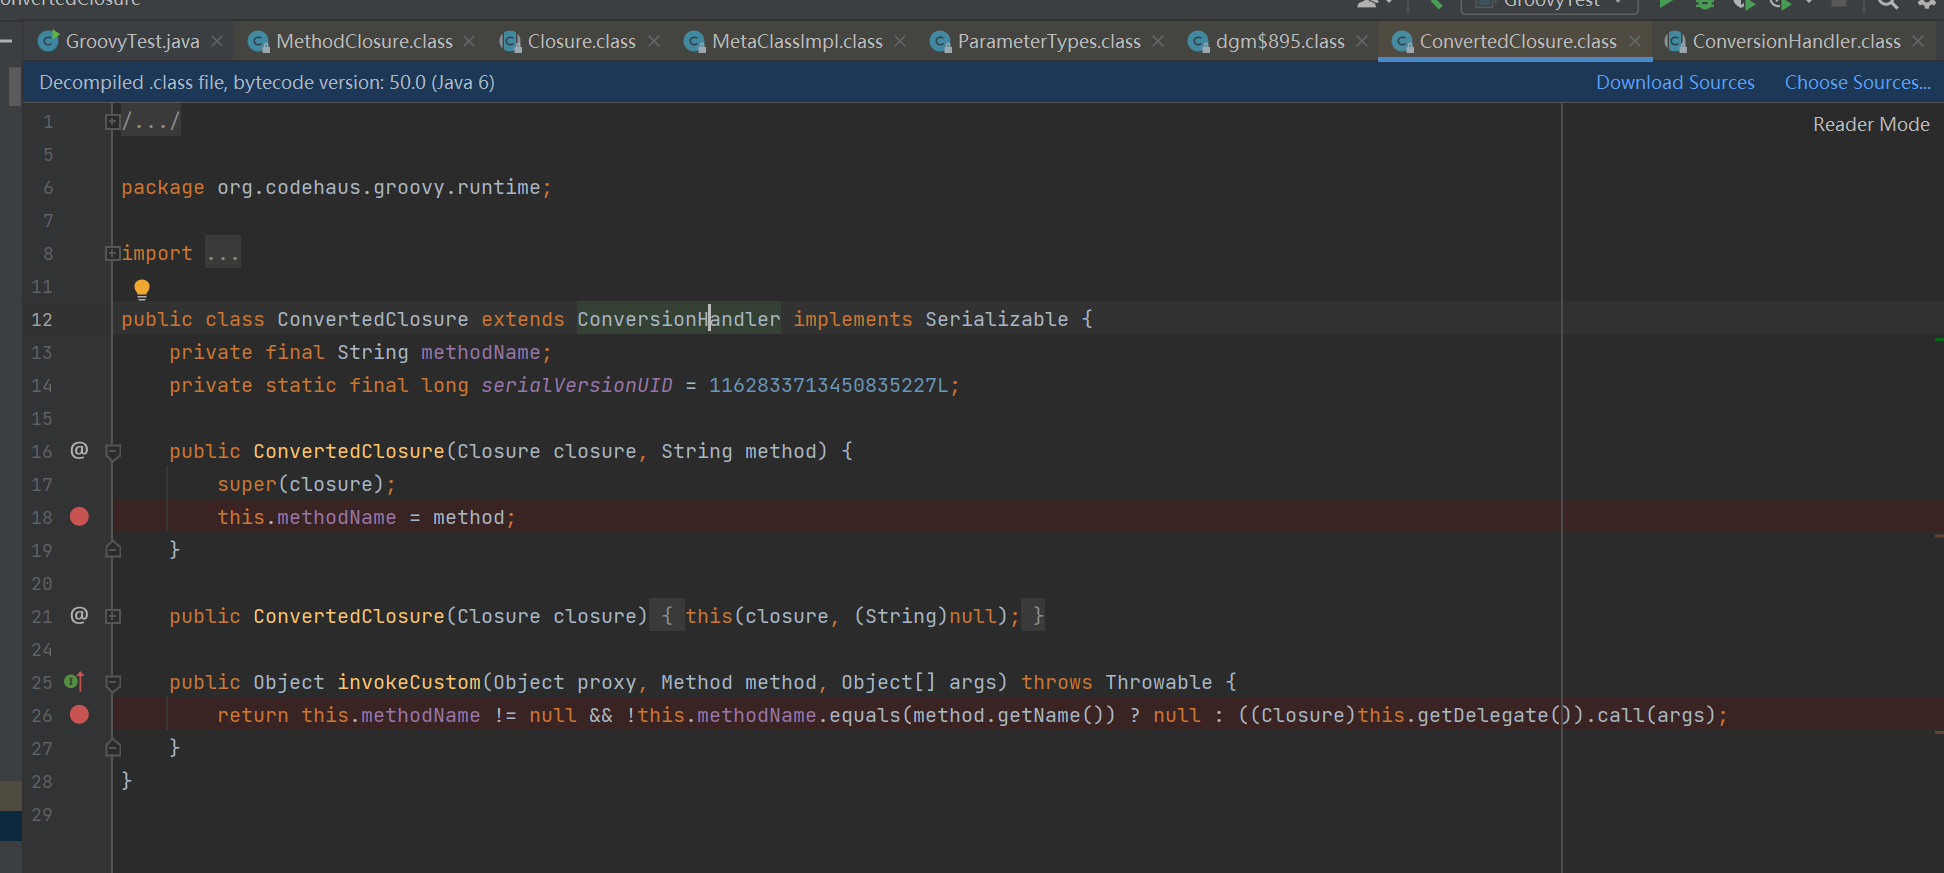Close the ParameterTypes.class tab
Viewport: 1944px width, 873px height.
click(x=1158, y=41)
